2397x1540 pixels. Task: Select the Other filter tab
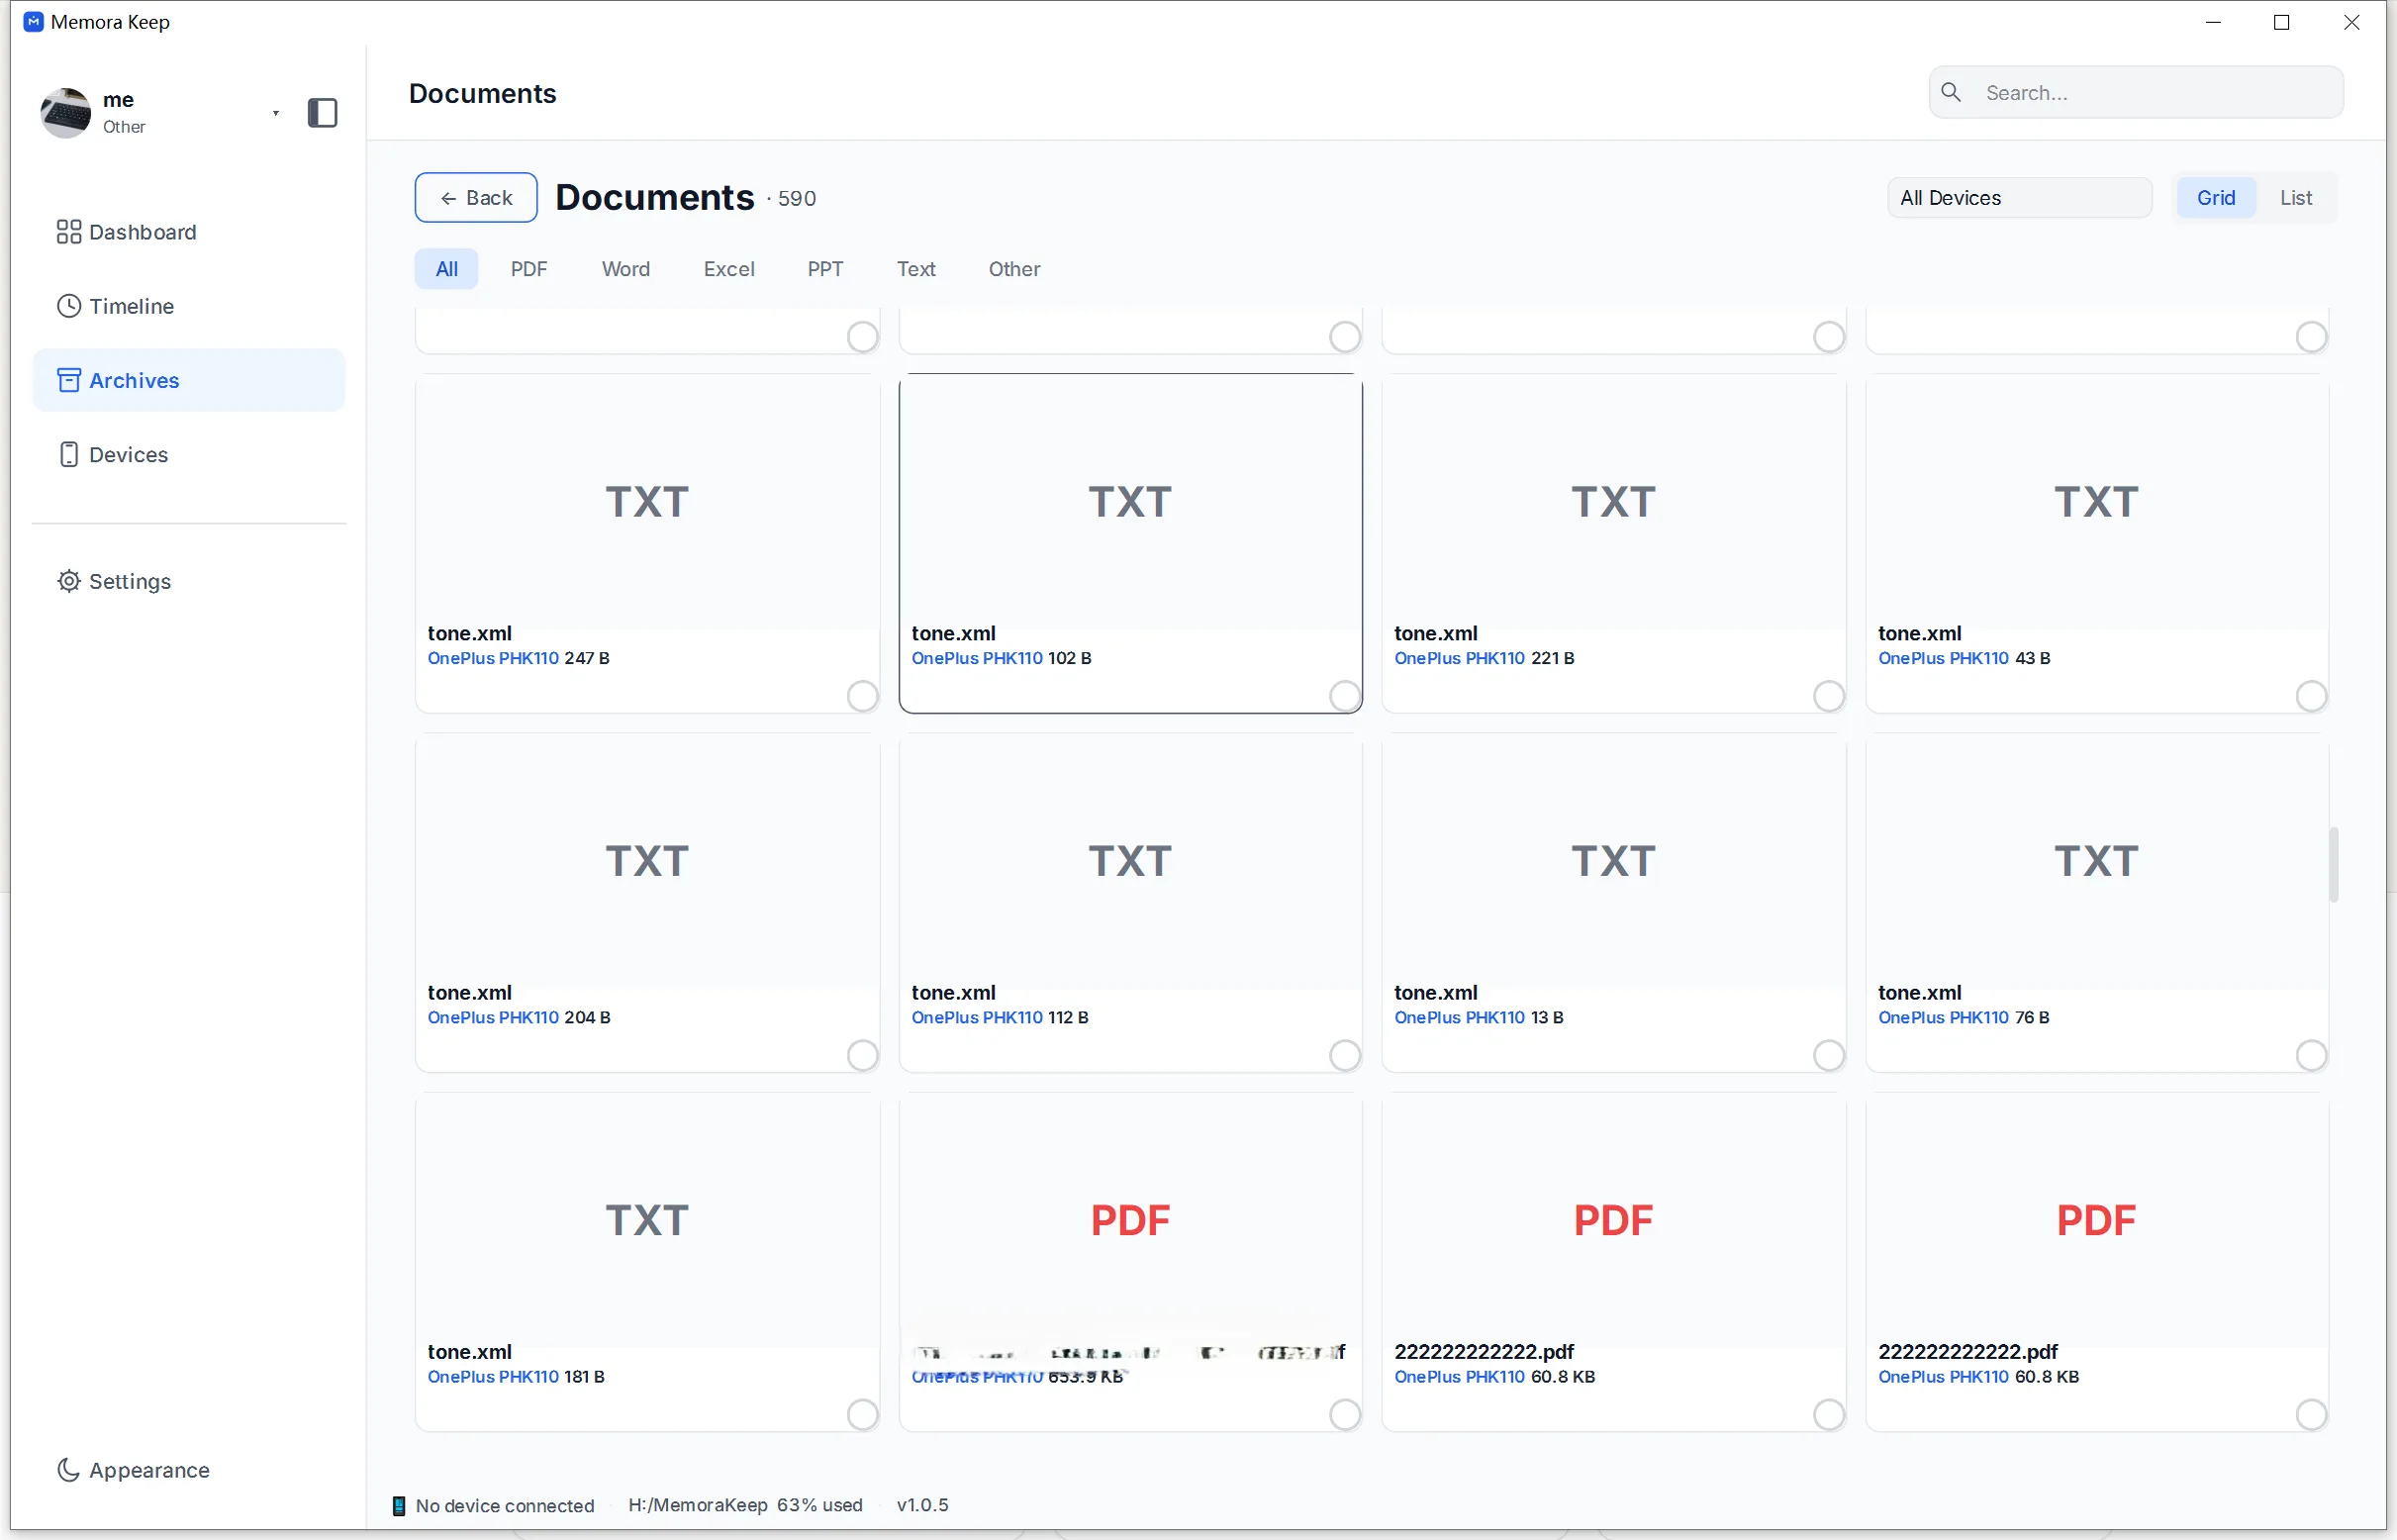[1014, 269]
